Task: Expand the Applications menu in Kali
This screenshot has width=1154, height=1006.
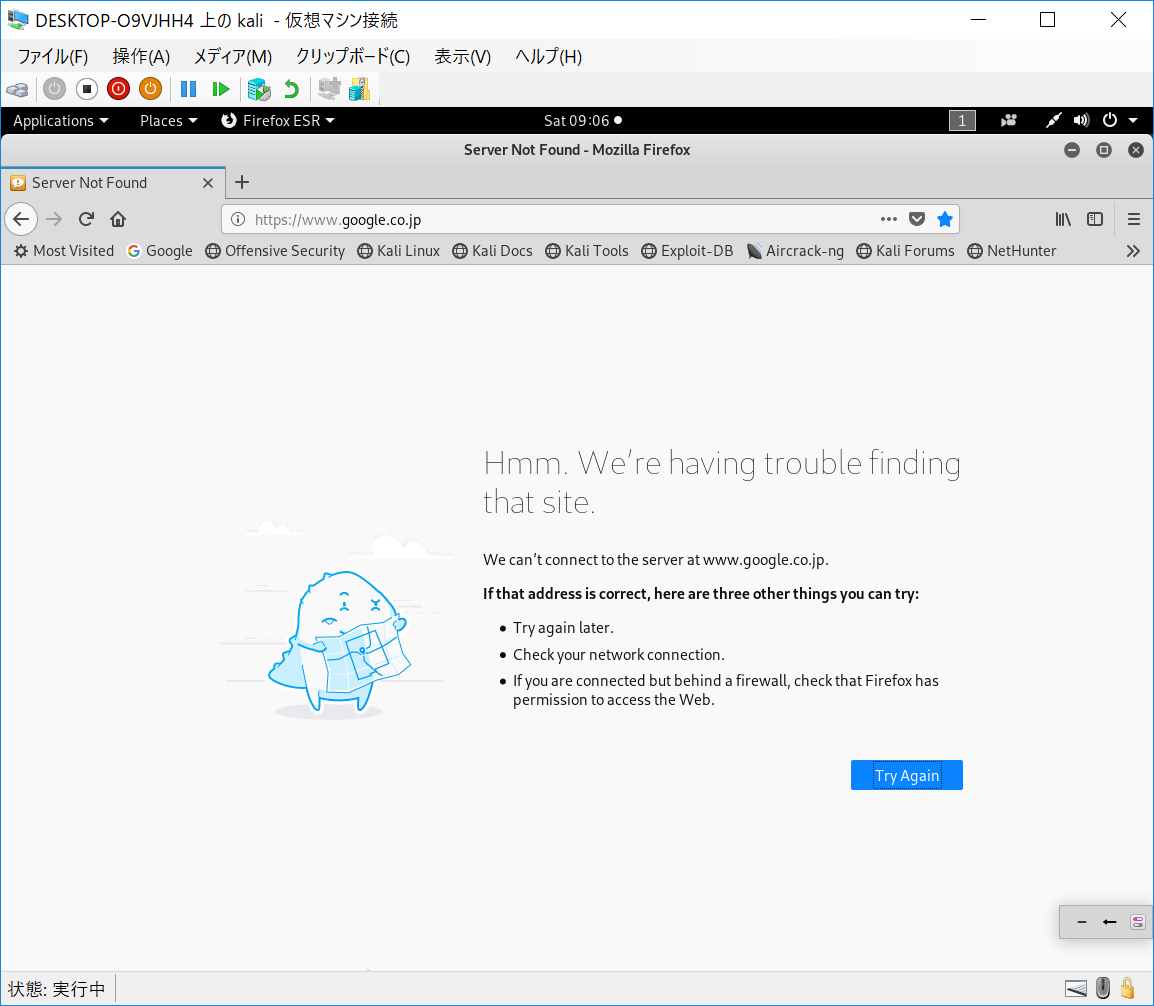Action: [x=60, y=121]
